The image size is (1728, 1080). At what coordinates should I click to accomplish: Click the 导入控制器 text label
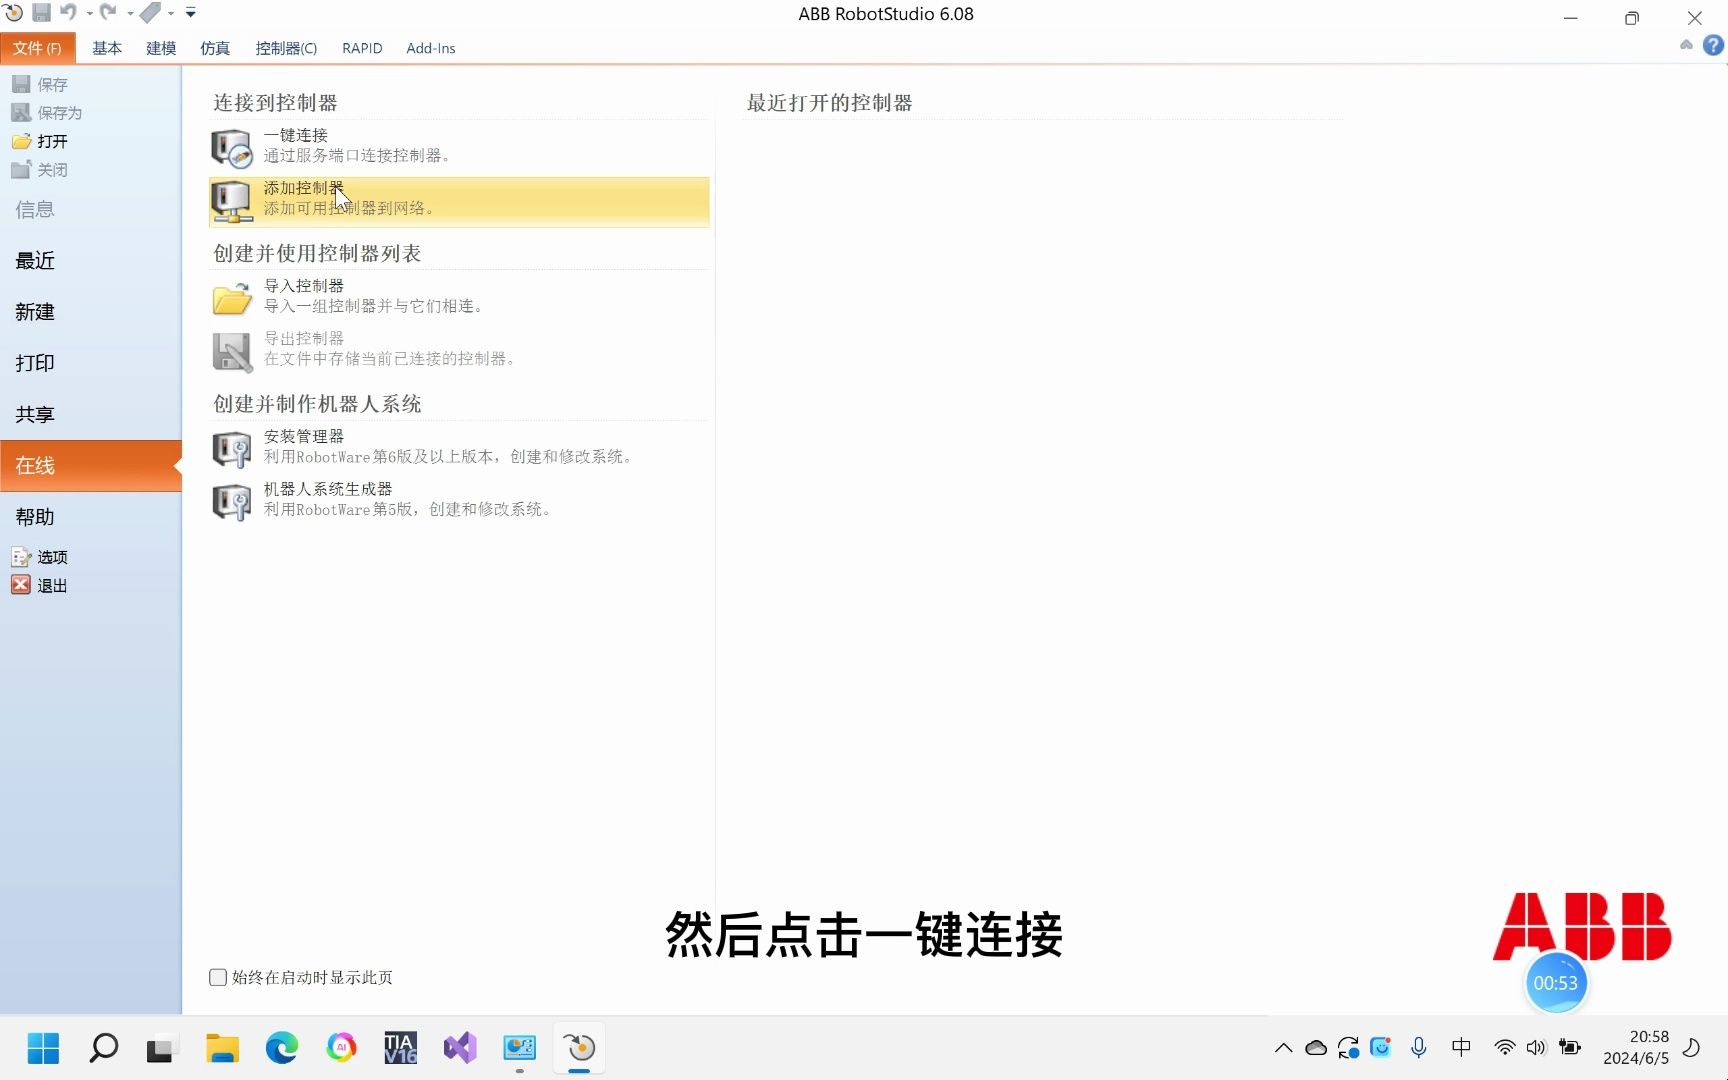(x=303, y=286)
